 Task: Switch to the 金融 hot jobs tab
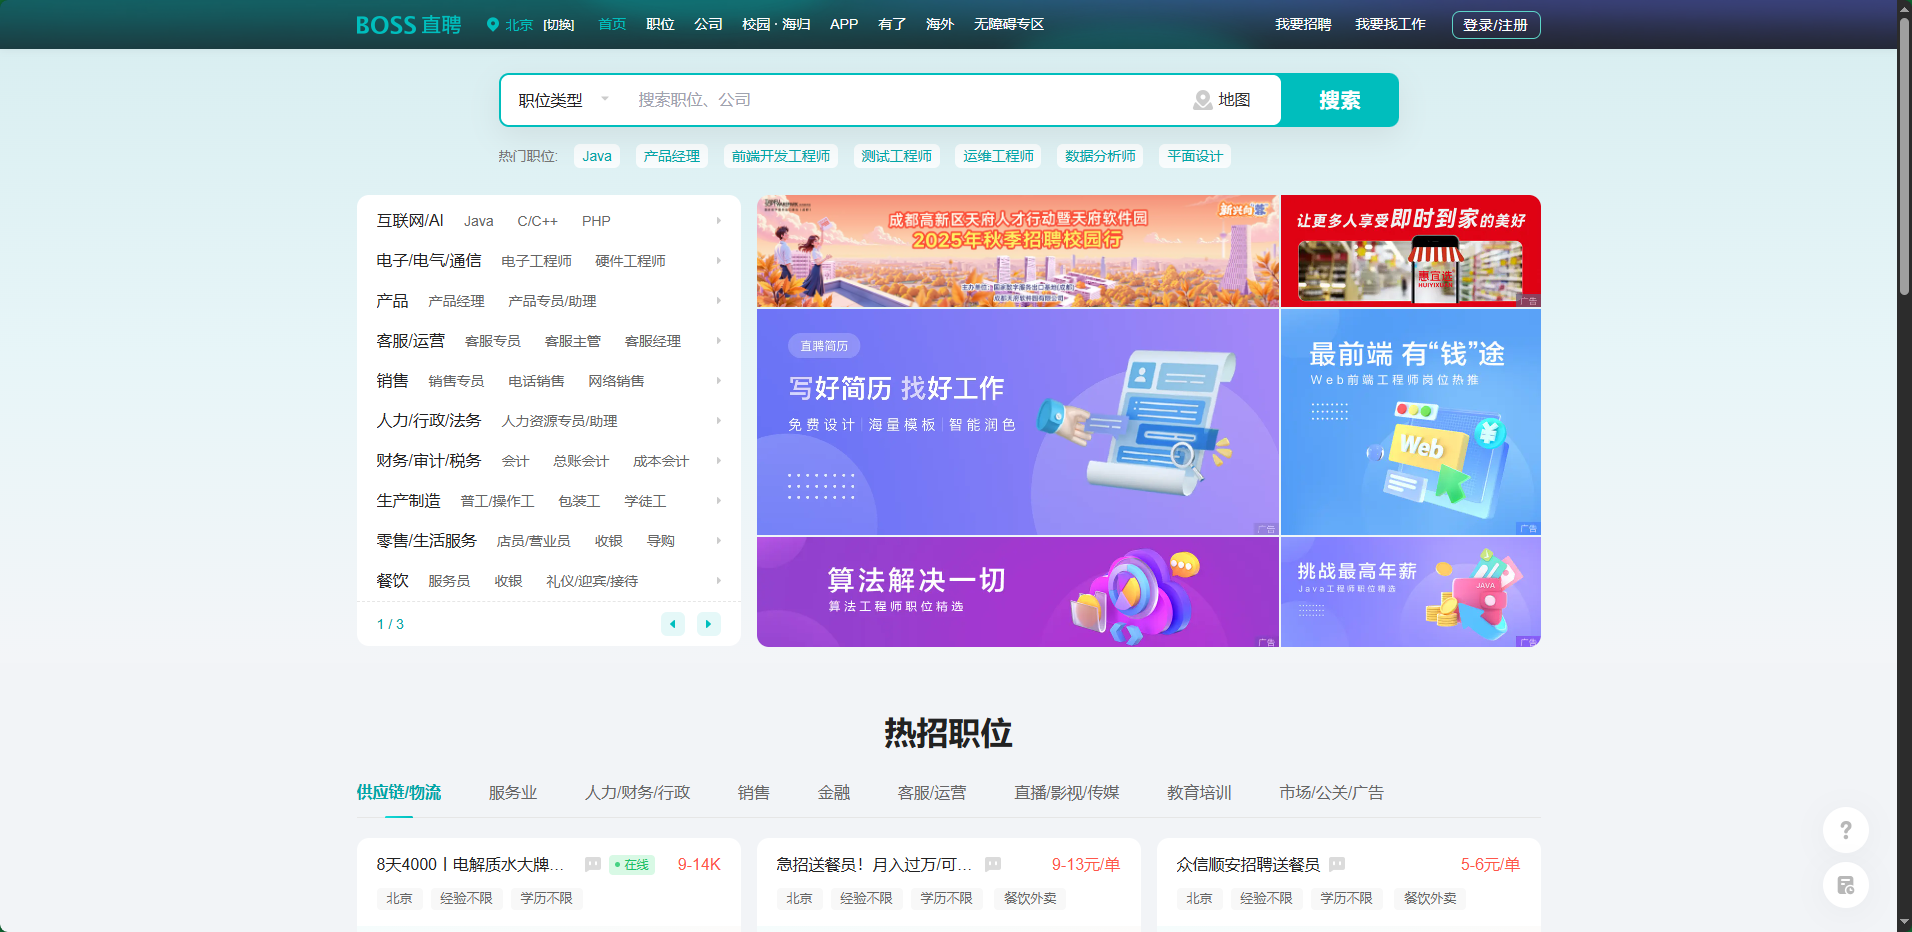(x=833, y=792)
